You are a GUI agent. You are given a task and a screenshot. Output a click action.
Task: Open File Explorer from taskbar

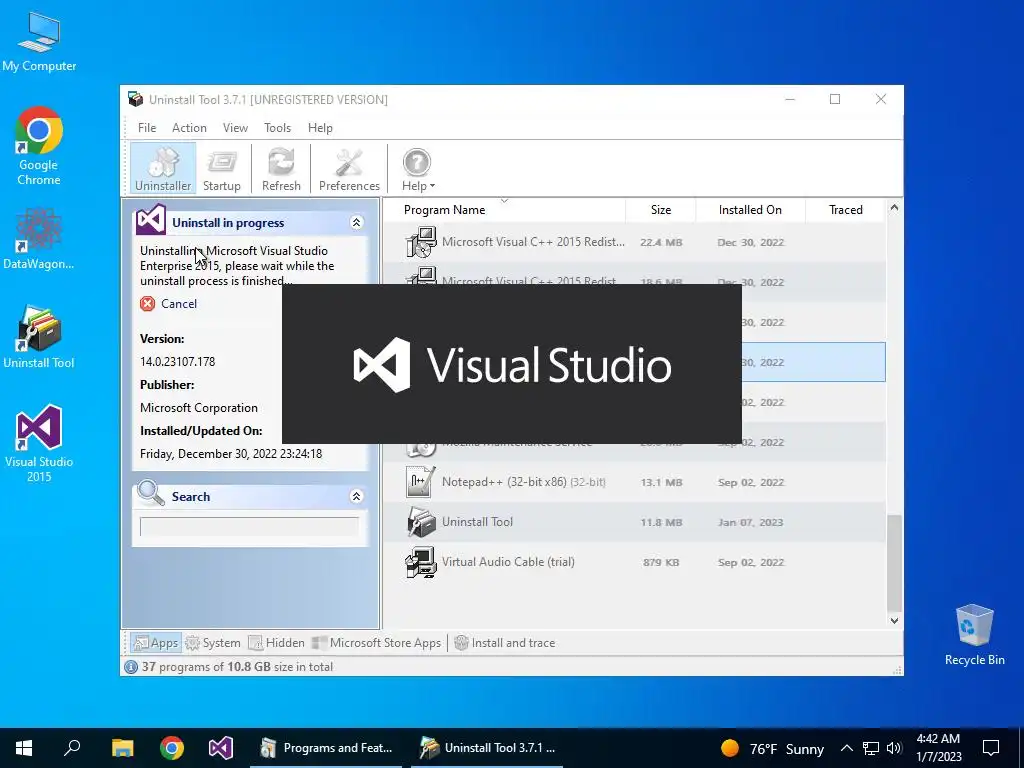[x=122, y=748]
